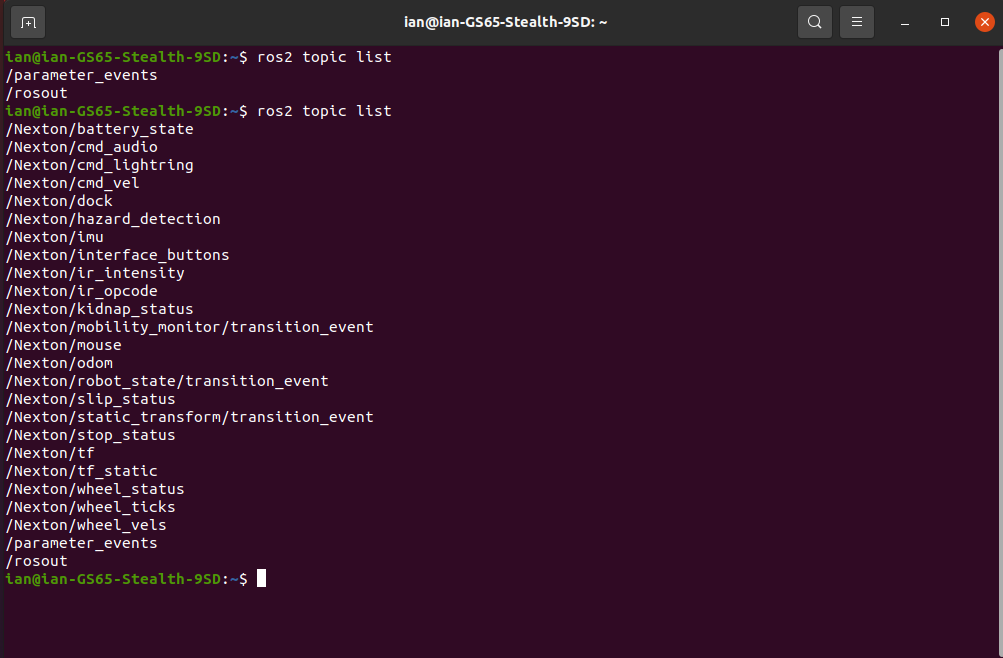This screenshot has height=658, width=1003.
Task: Click the cursor at the final prompt
Action: [x=262, y=578]
